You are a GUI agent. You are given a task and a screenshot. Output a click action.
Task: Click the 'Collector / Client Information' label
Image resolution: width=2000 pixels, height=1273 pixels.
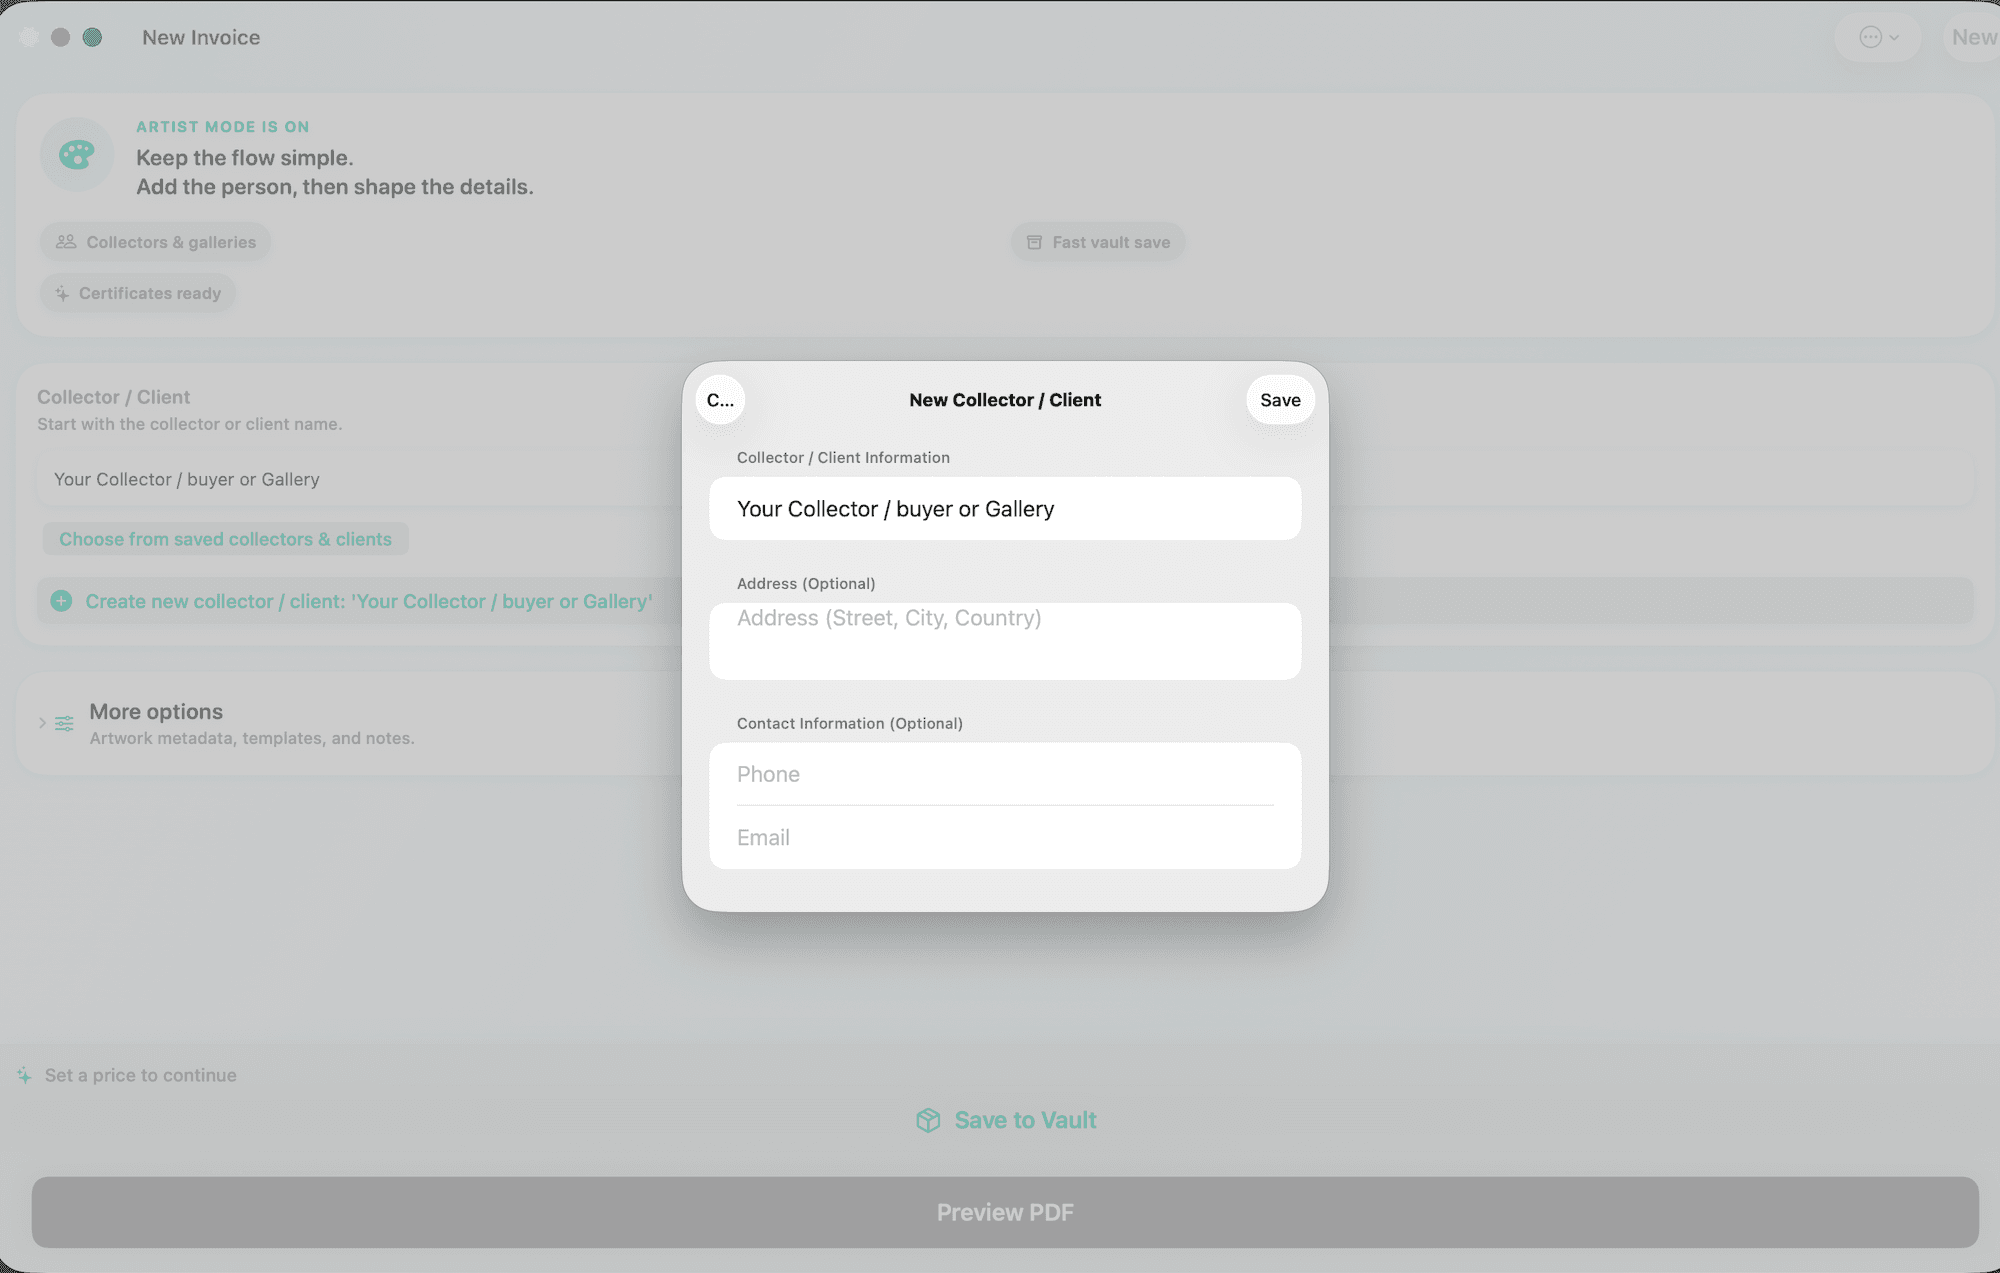(x=843, y=457)
